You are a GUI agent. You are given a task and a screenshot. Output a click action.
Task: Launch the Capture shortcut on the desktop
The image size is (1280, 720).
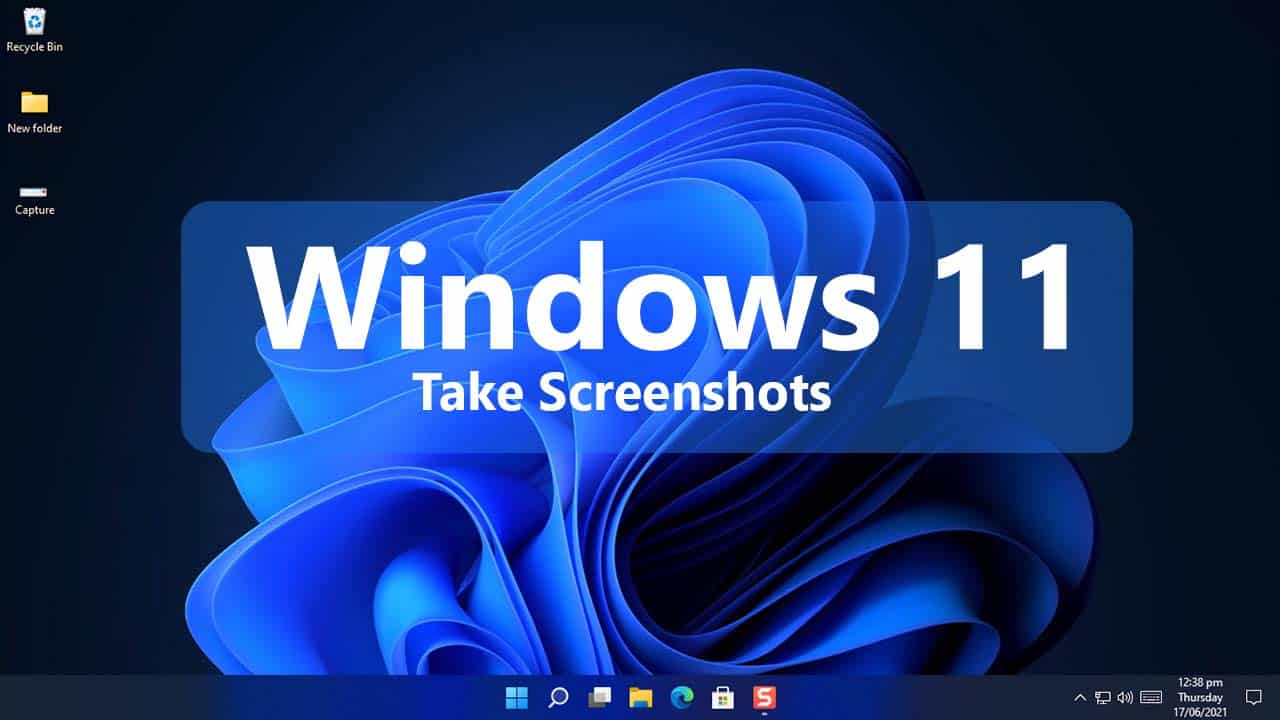point(33,195)
